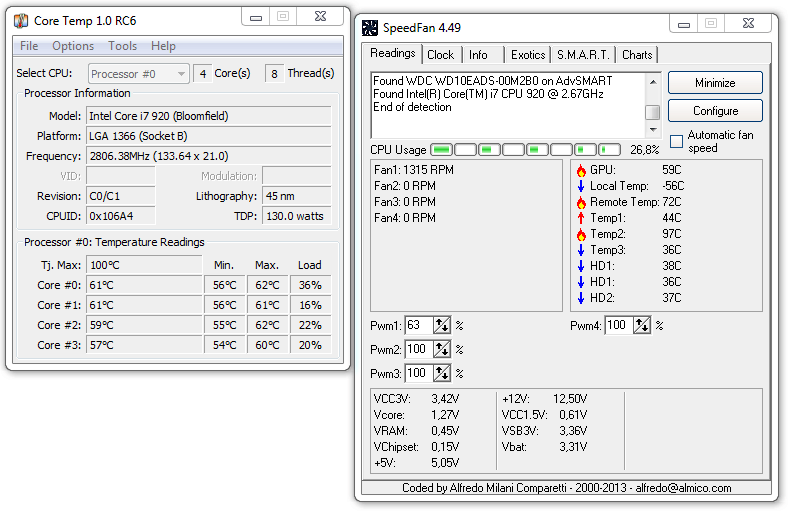Click the Fan1: 1315 RPM reading
Image resolution: width=792 pixels, height=513 pixels.
(x=414, y=170)
